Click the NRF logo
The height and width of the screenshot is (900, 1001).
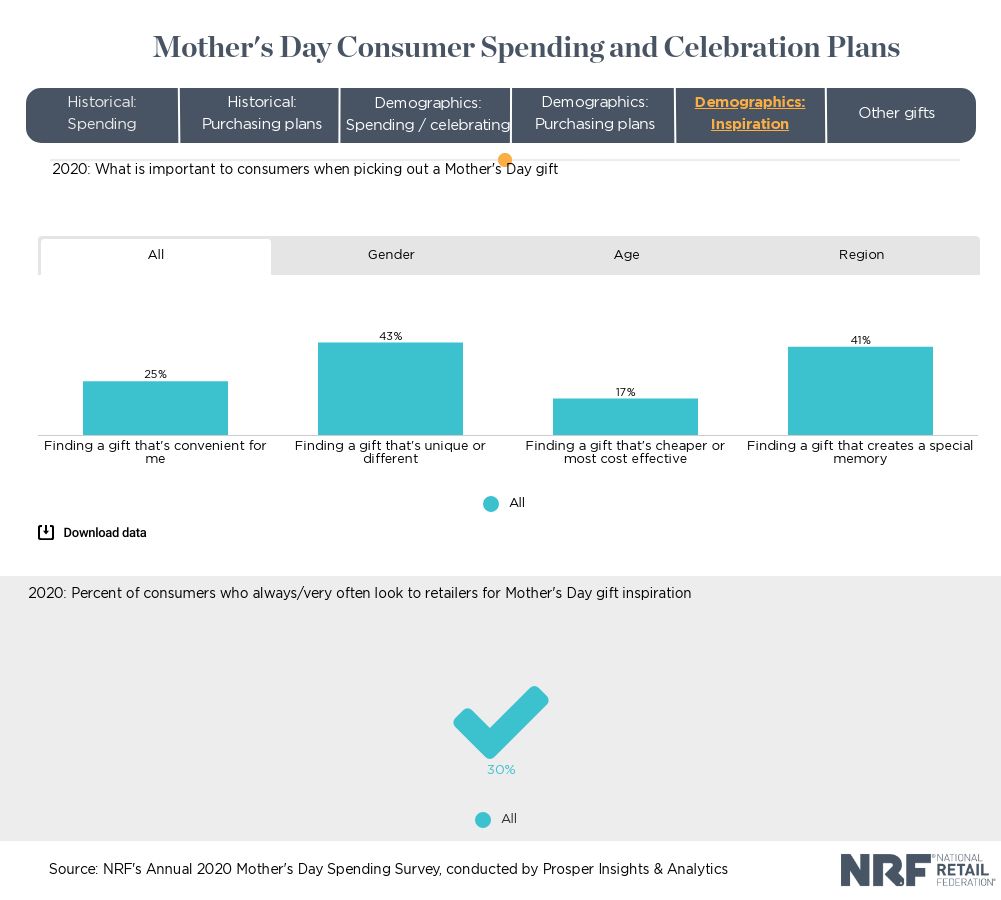(x=917, y=870)
